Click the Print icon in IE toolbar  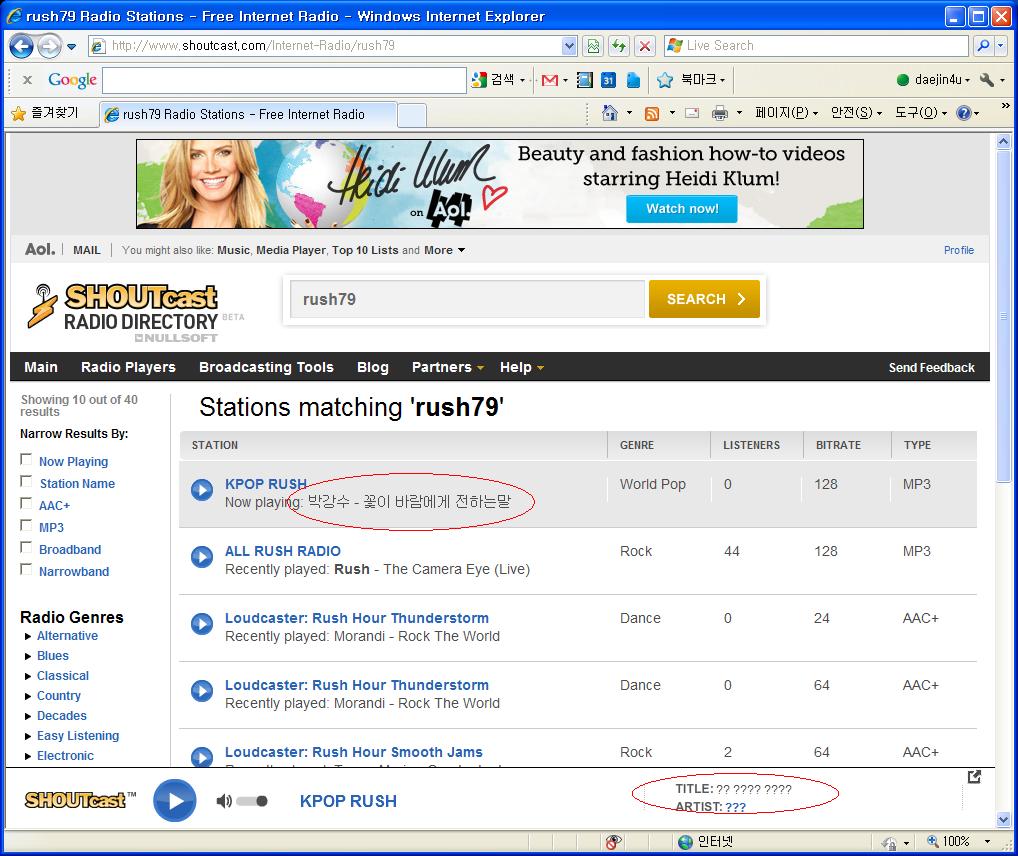719,113
